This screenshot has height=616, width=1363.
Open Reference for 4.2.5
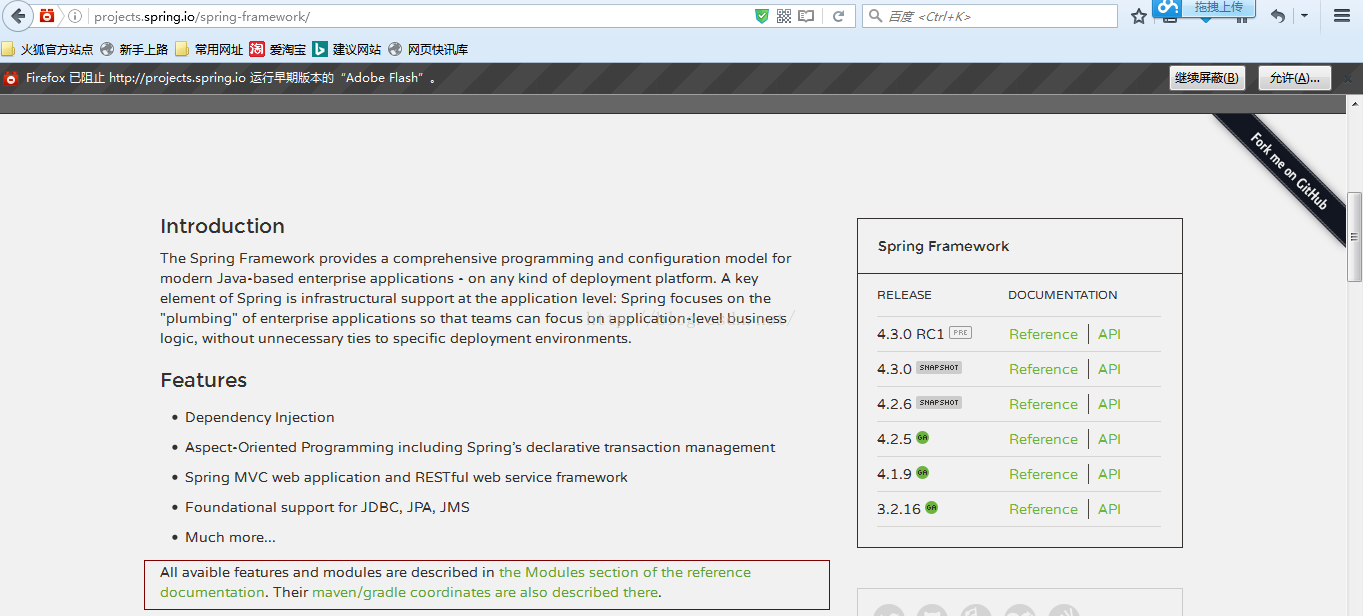(x=1043, y=439)
